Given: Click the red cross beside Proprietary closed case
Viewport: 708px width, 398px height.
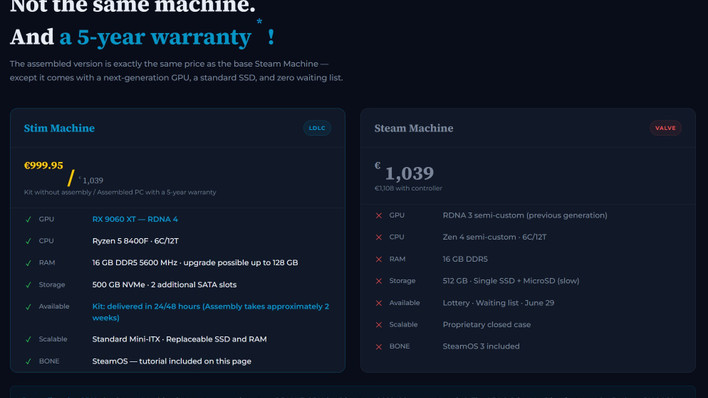Looking at the screenshot, I should [379, 325].
